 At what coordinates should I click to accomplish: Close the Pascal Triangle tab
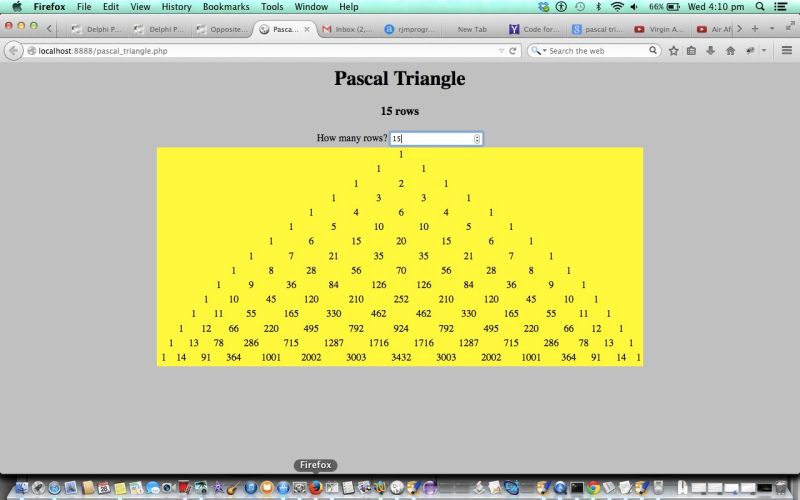(307, 30)
